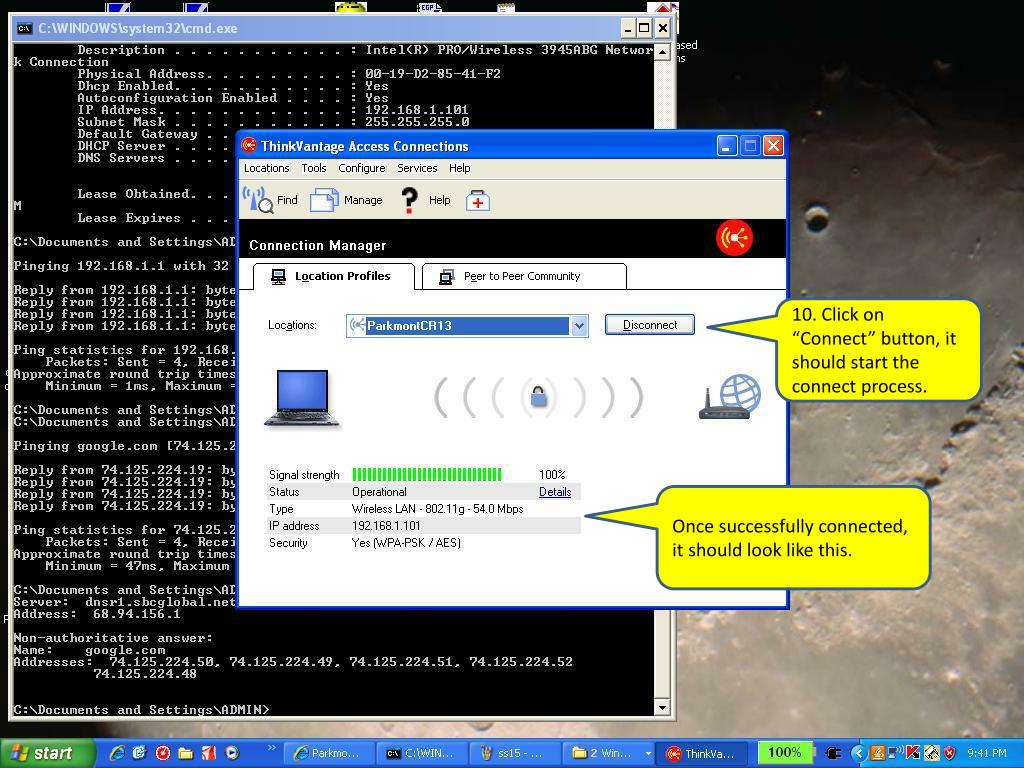The image size is (1024, 768).
Task: Click the padlock in the signal animation
Action: coord(538,396)
